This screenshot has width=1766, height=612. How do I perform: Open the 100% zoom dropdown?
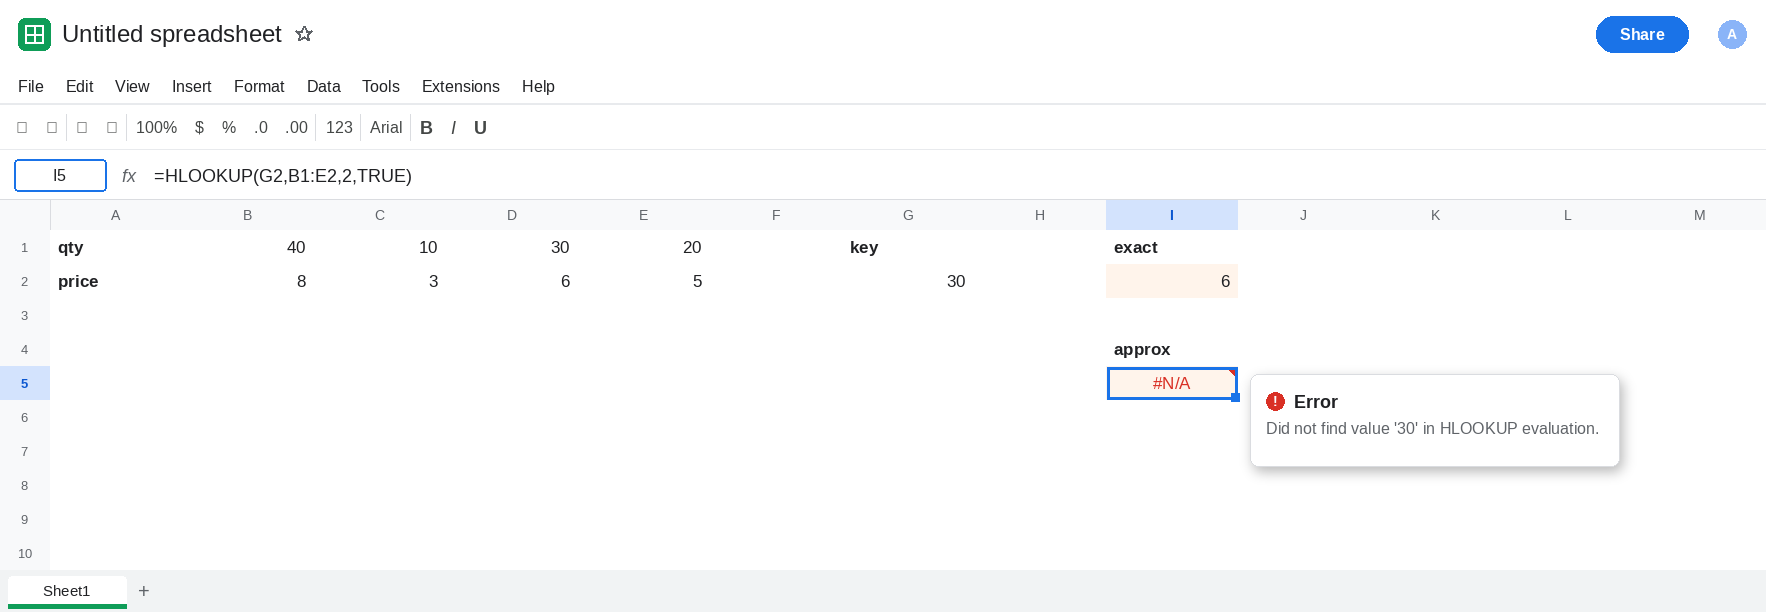156,128
